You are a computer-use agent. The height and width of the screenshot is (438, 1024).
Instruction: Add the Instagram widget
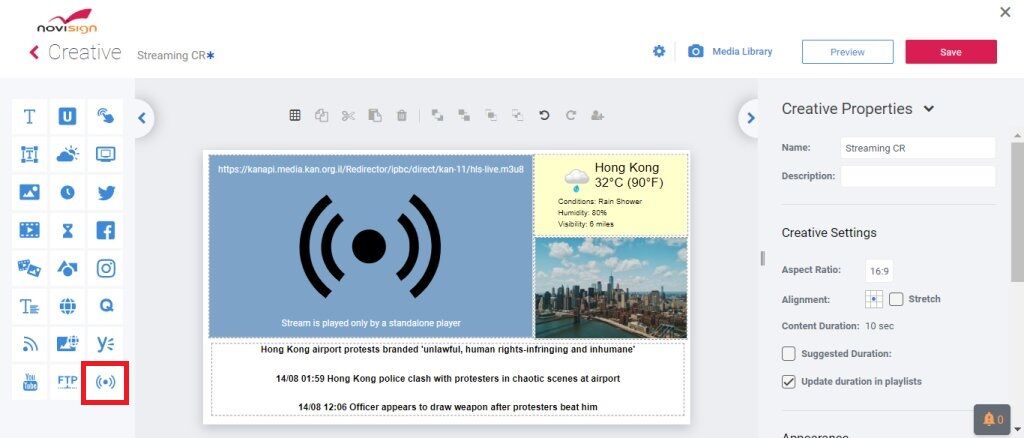point(105,268)
